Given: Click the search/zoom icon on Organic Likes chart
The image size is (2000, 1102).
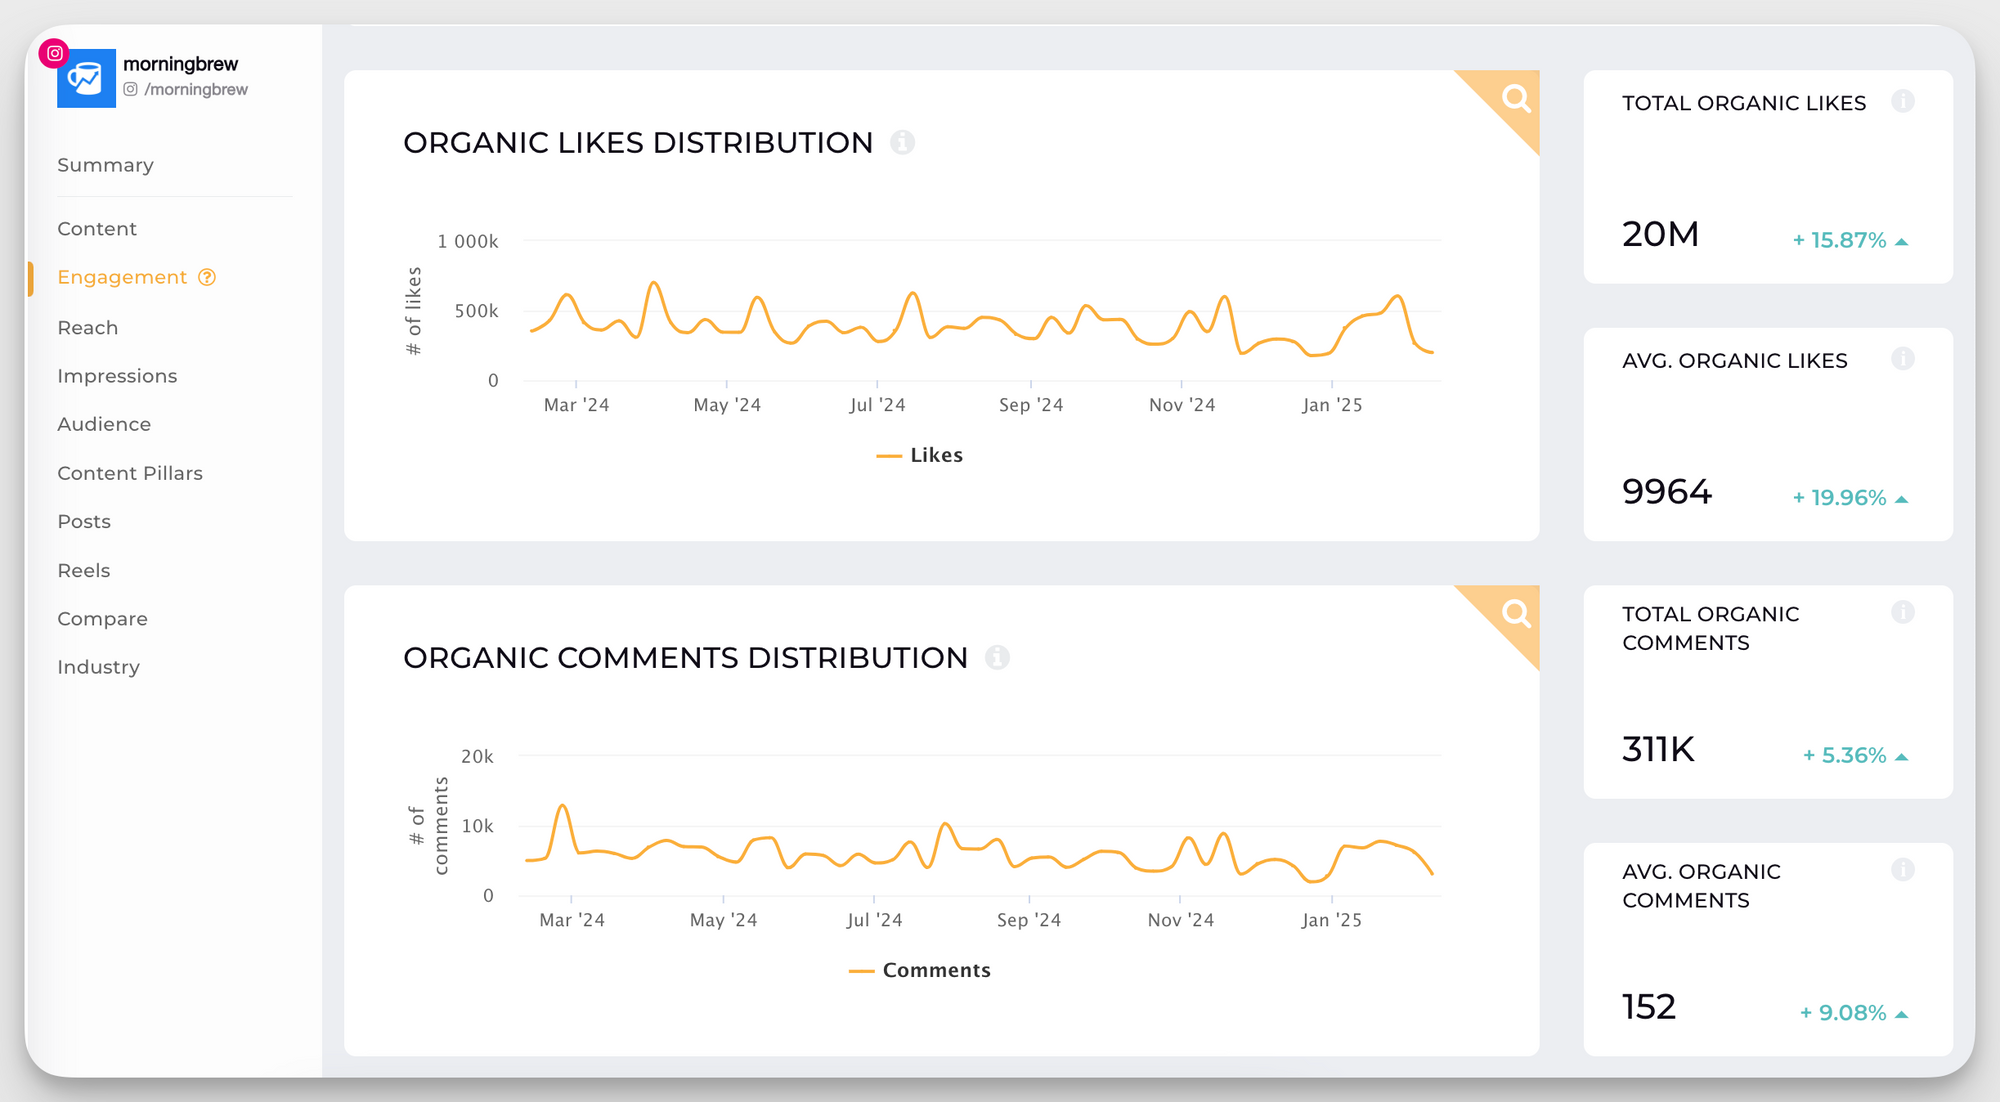Looking at the screenshot, I should 1514,99.
